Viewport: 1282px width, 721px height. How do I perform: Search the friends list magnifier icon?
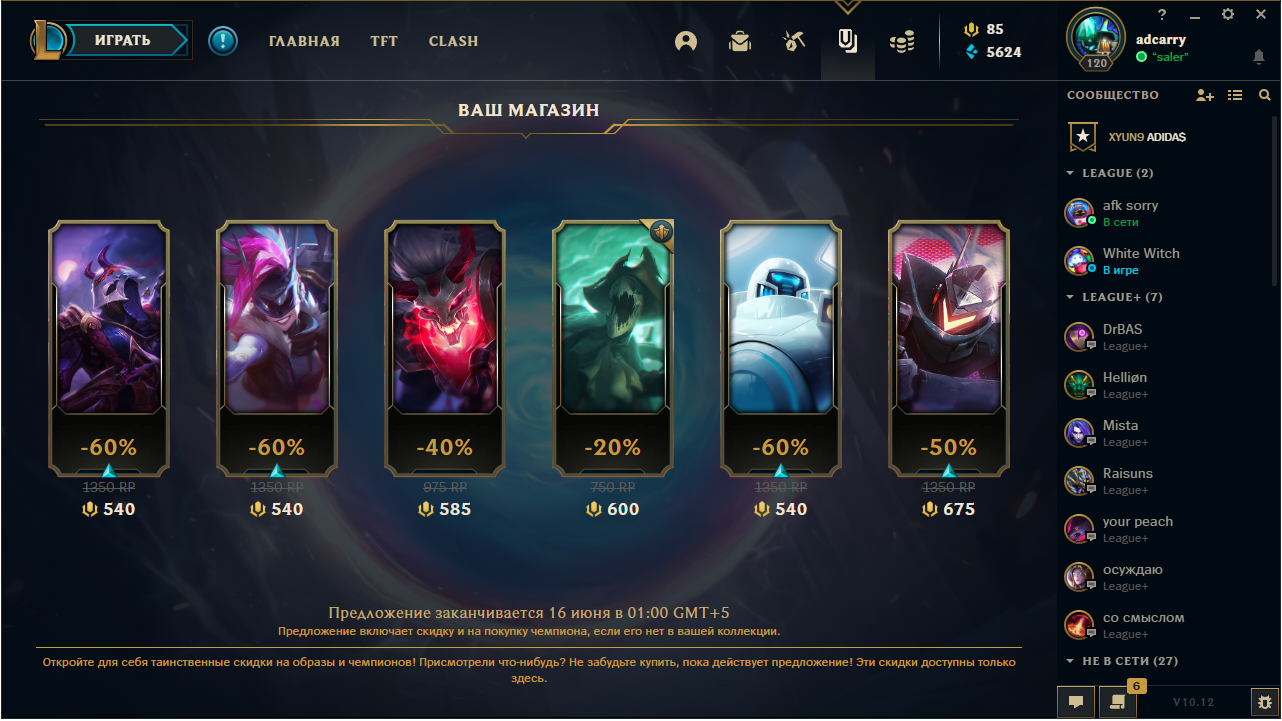click(1265, 95)
